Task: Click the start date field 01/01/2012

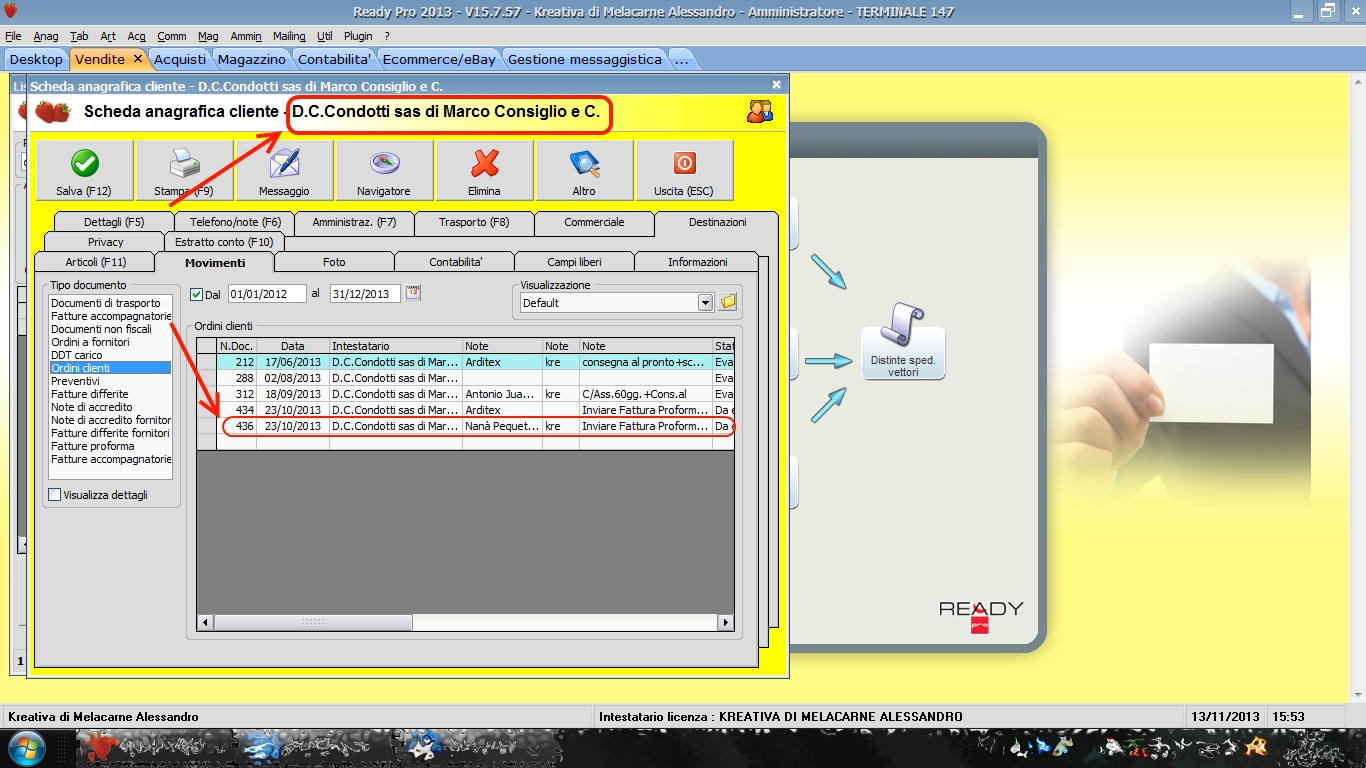Action: [x=266, y=294]
